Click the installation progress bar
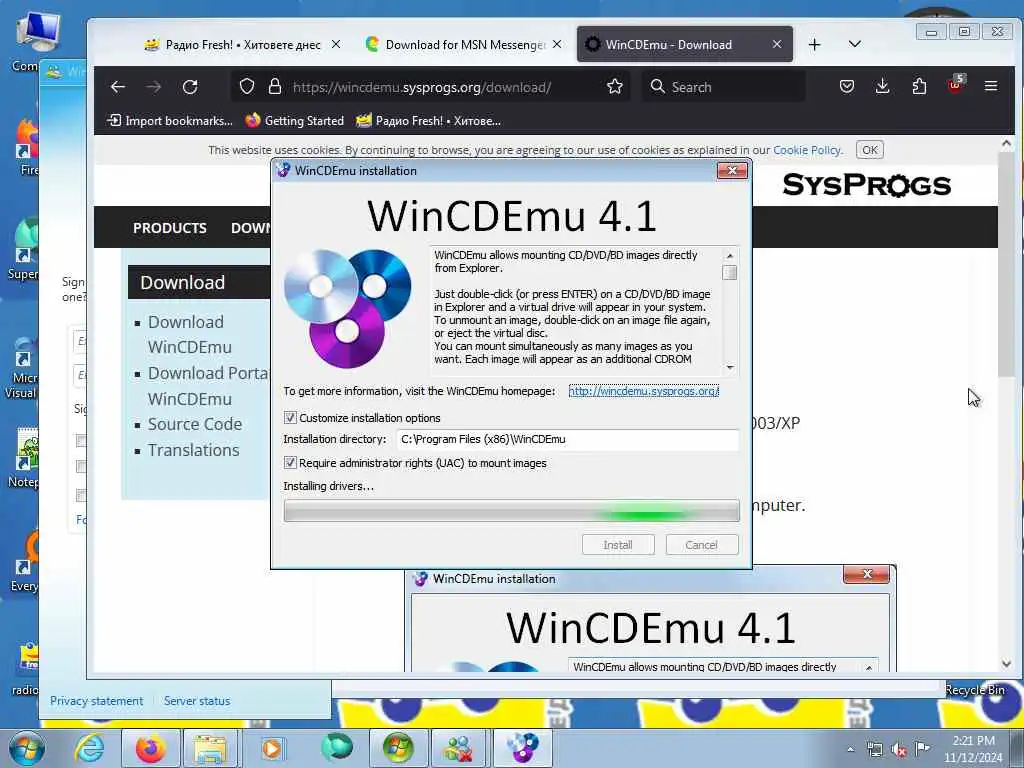 [x=511, y=511]
